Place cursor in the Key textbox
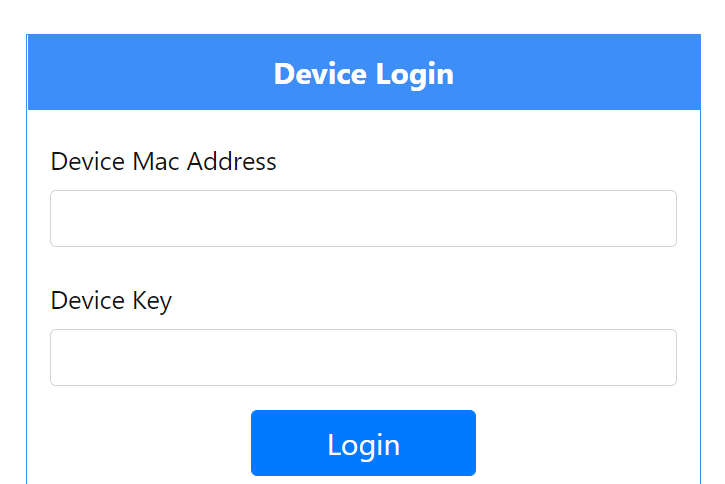The image size is (725, 484). coord(363,357)
